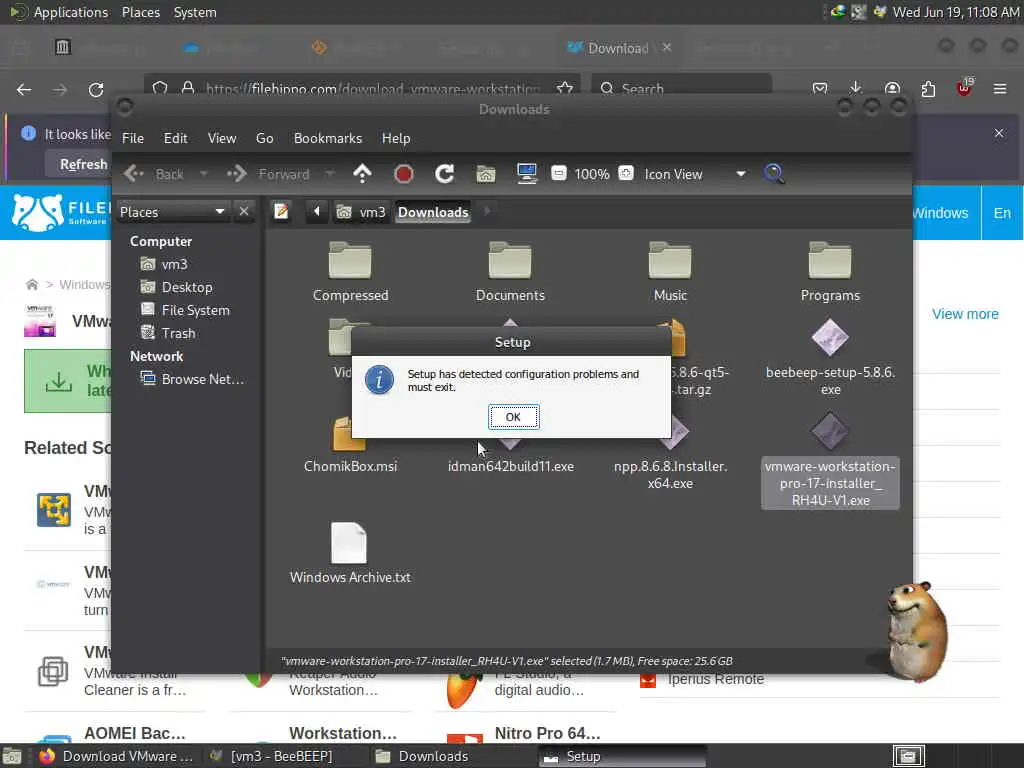Open the System menu in top panel

click(195, 12)
